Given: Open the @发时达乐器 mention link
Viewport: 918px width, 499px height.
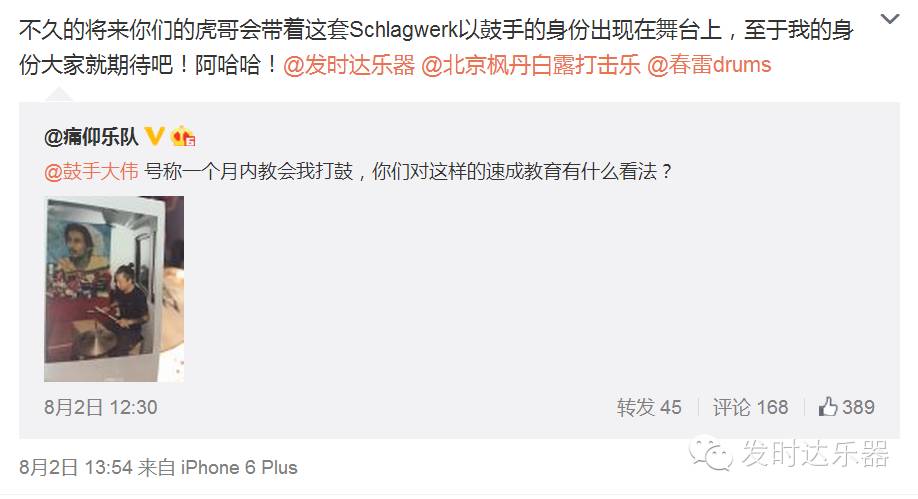Looking at the screenshot, I should pyautogui.click(x=349, y=65).
